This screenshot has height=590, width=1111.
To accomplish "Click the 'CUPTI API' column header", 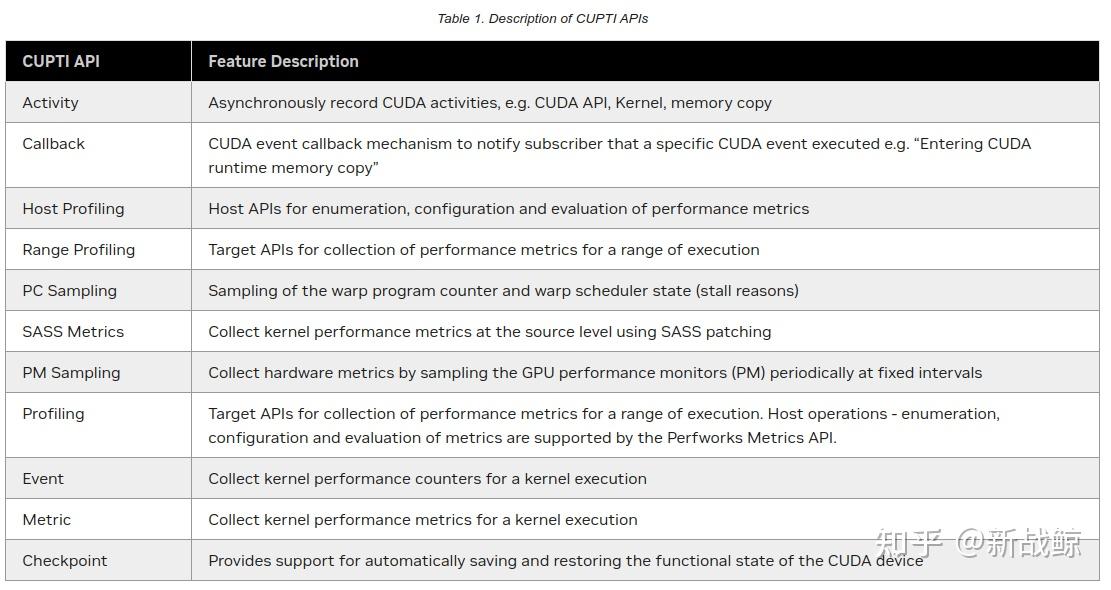I will [x=61, y=61].
